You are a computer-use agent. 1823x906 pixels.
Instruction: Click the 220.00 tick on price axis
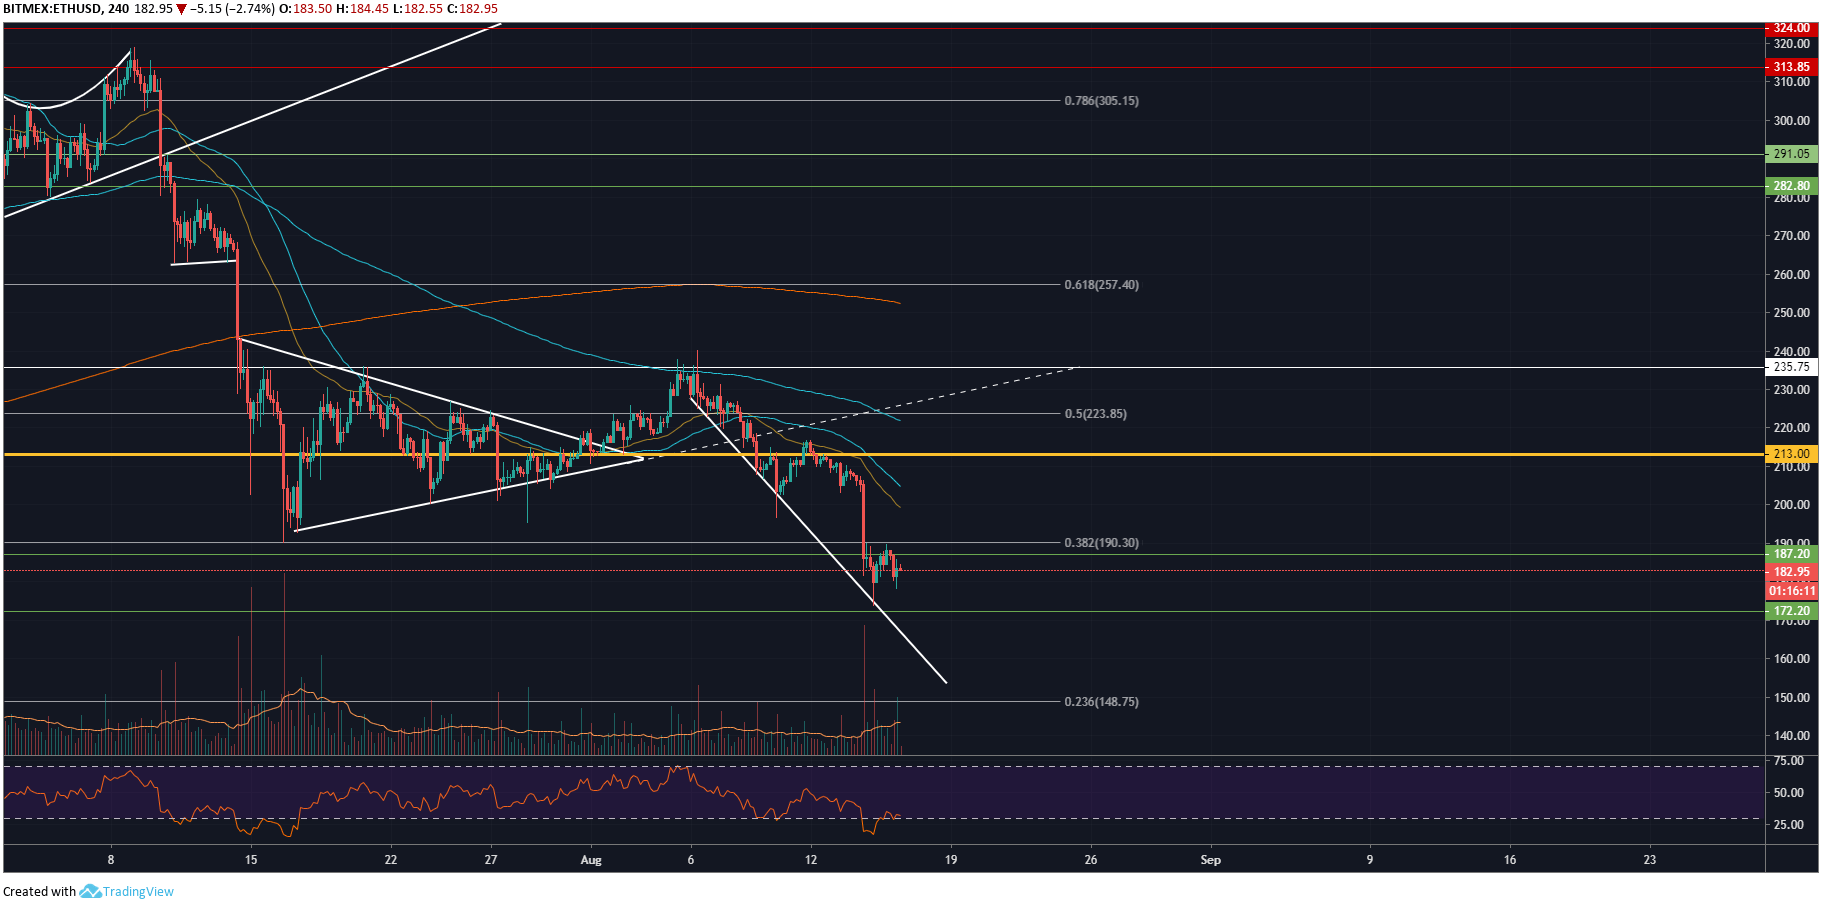tap(1791, 428)
